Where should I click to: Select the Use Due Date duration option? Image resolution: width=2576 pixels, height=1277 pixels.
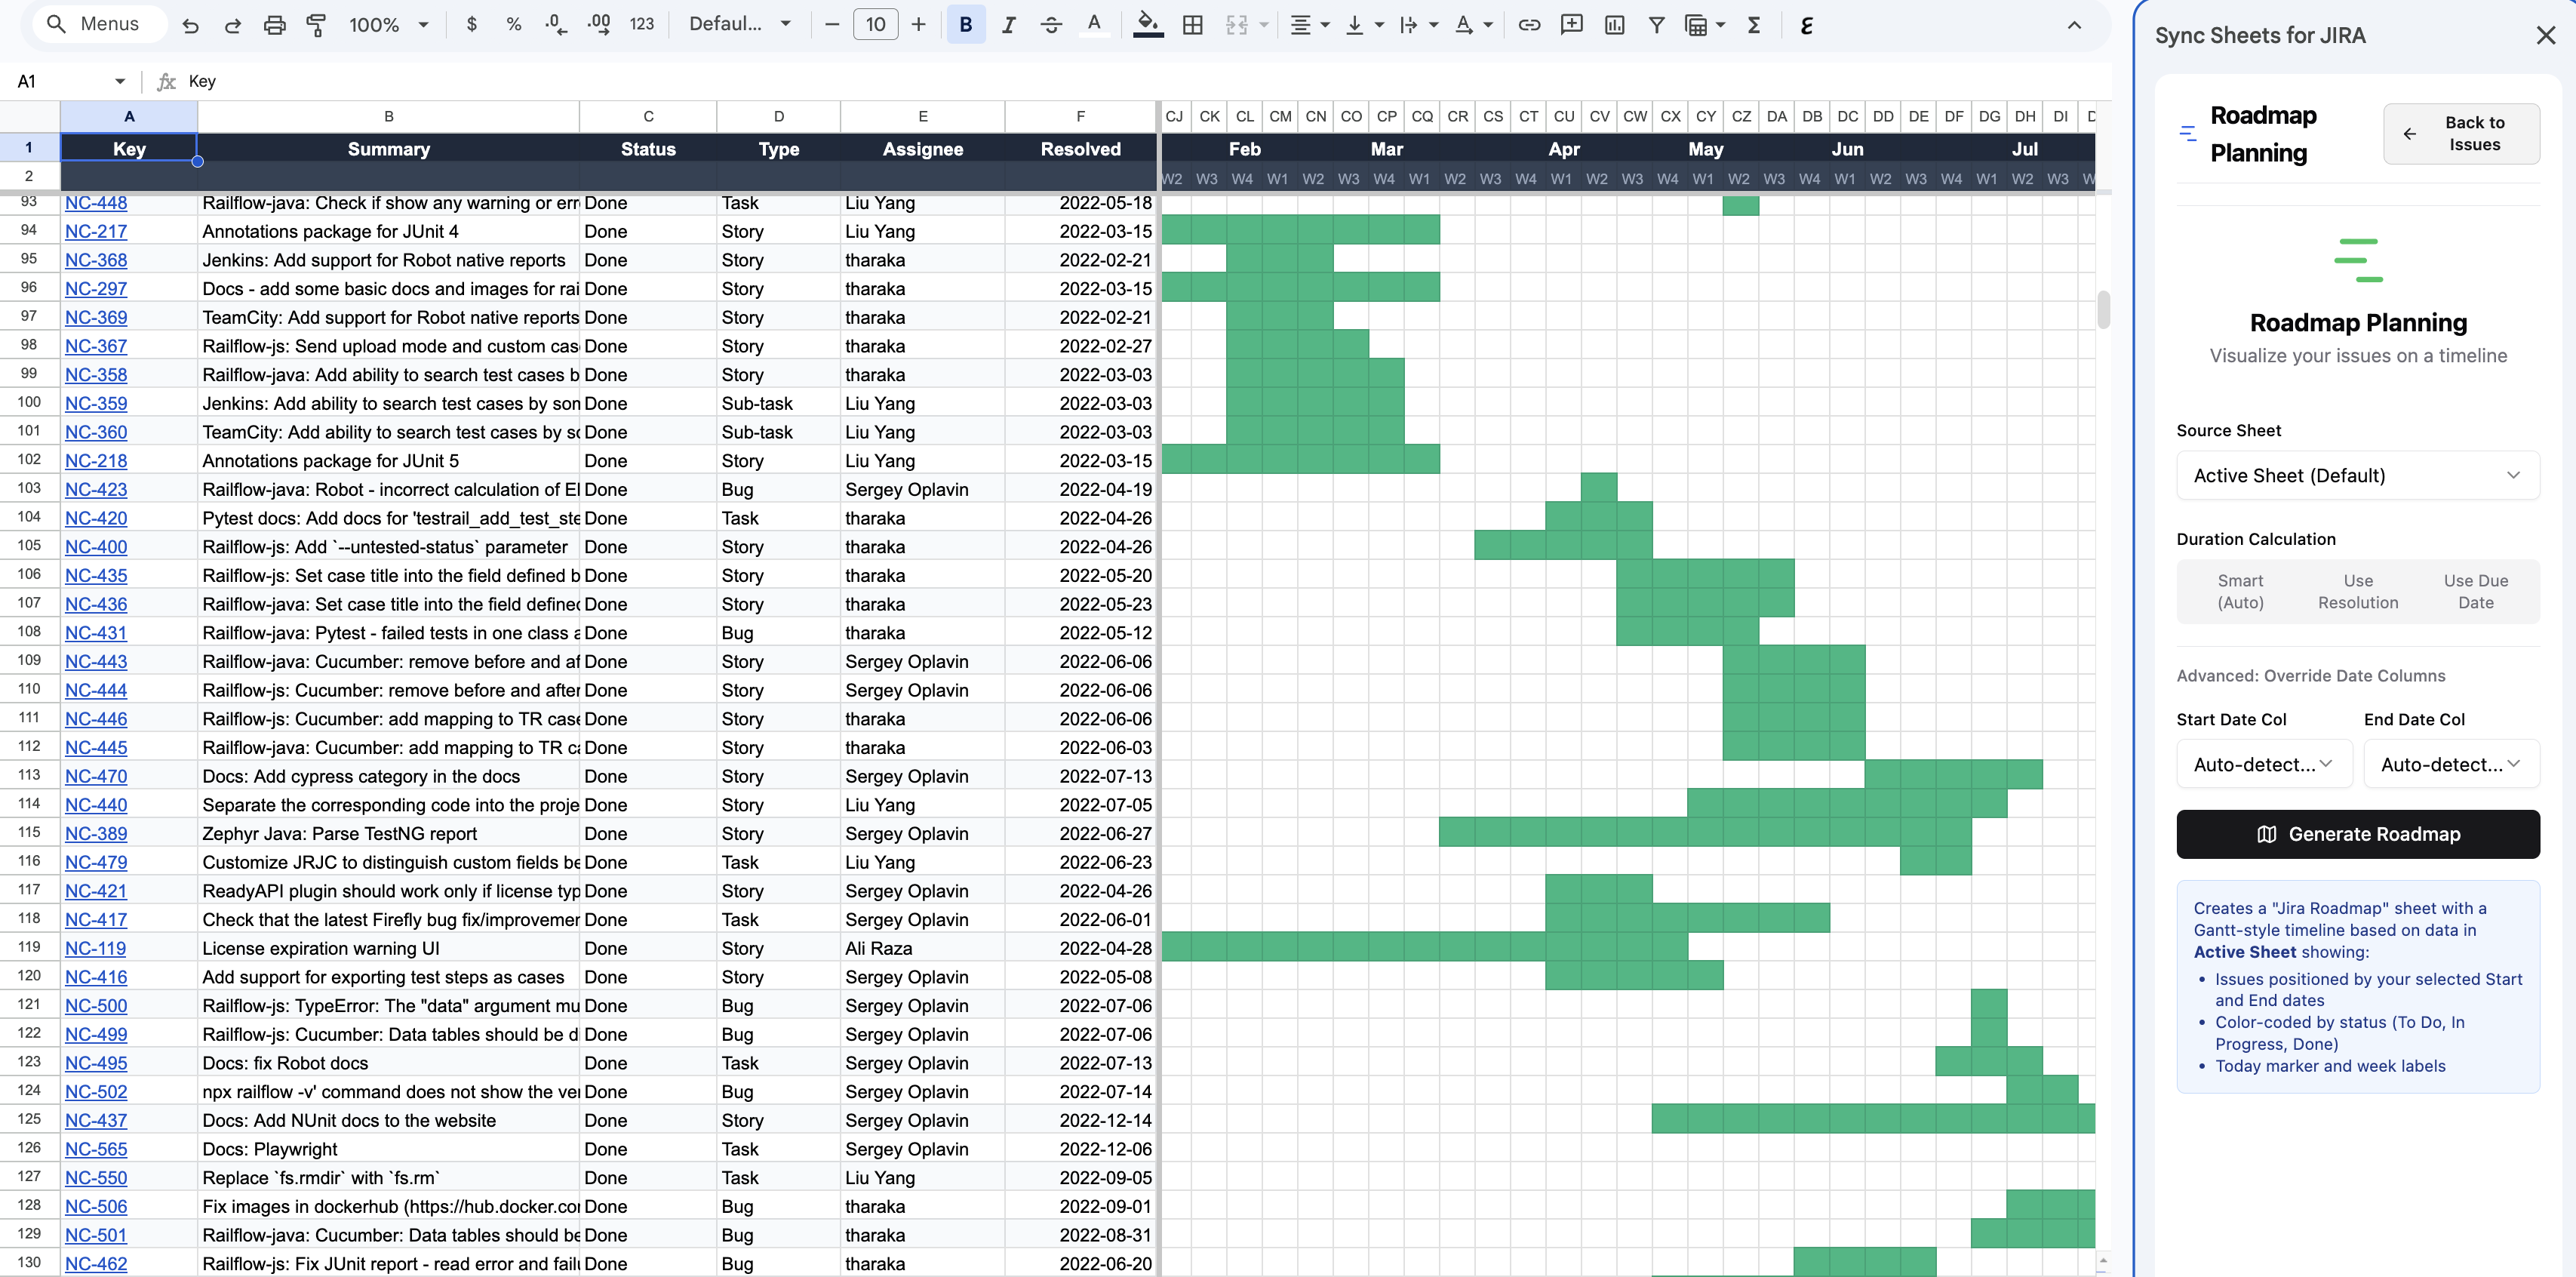(2477, 591)
